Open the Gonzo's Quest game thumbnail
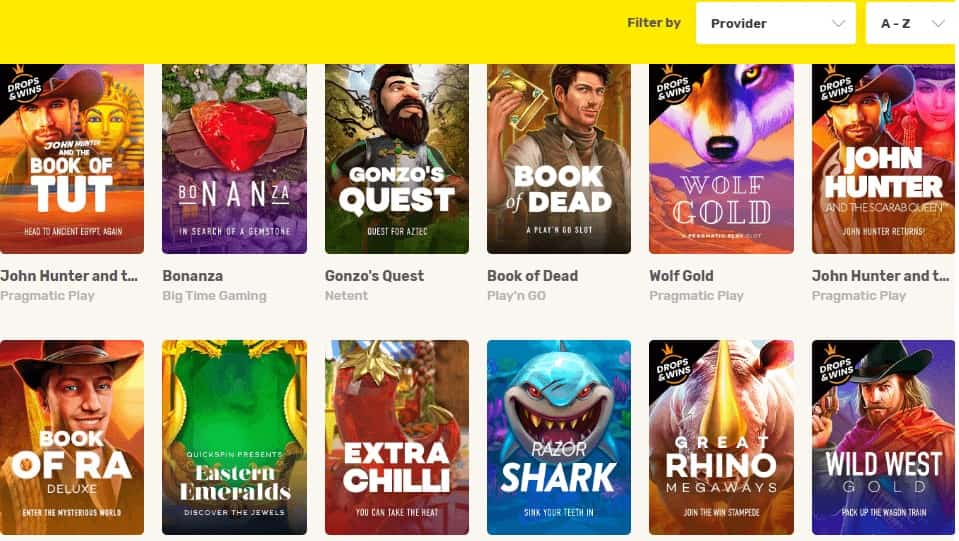Viewport: 959px width, 541px height. click(x=397, y=160)
